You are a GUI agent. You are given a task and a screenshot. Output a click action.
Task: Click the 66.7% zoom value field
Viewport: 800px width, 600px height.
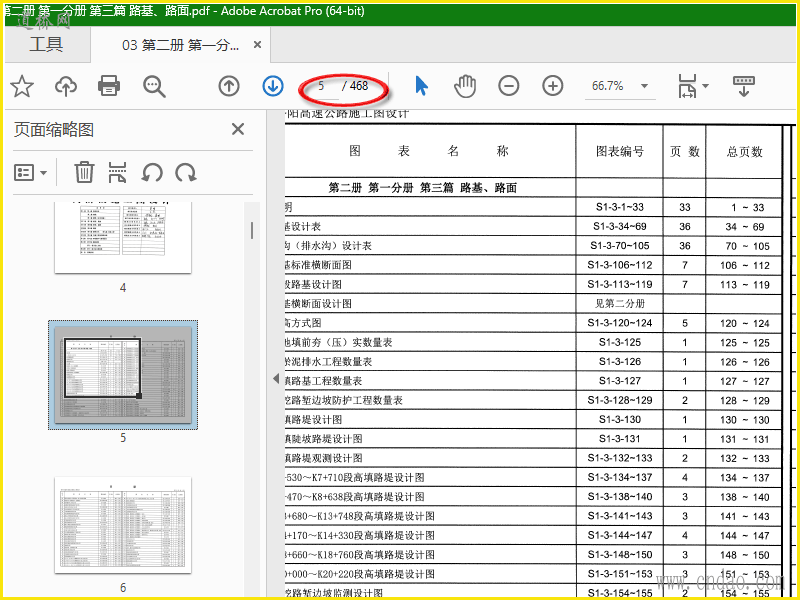(x=608, y=86)
